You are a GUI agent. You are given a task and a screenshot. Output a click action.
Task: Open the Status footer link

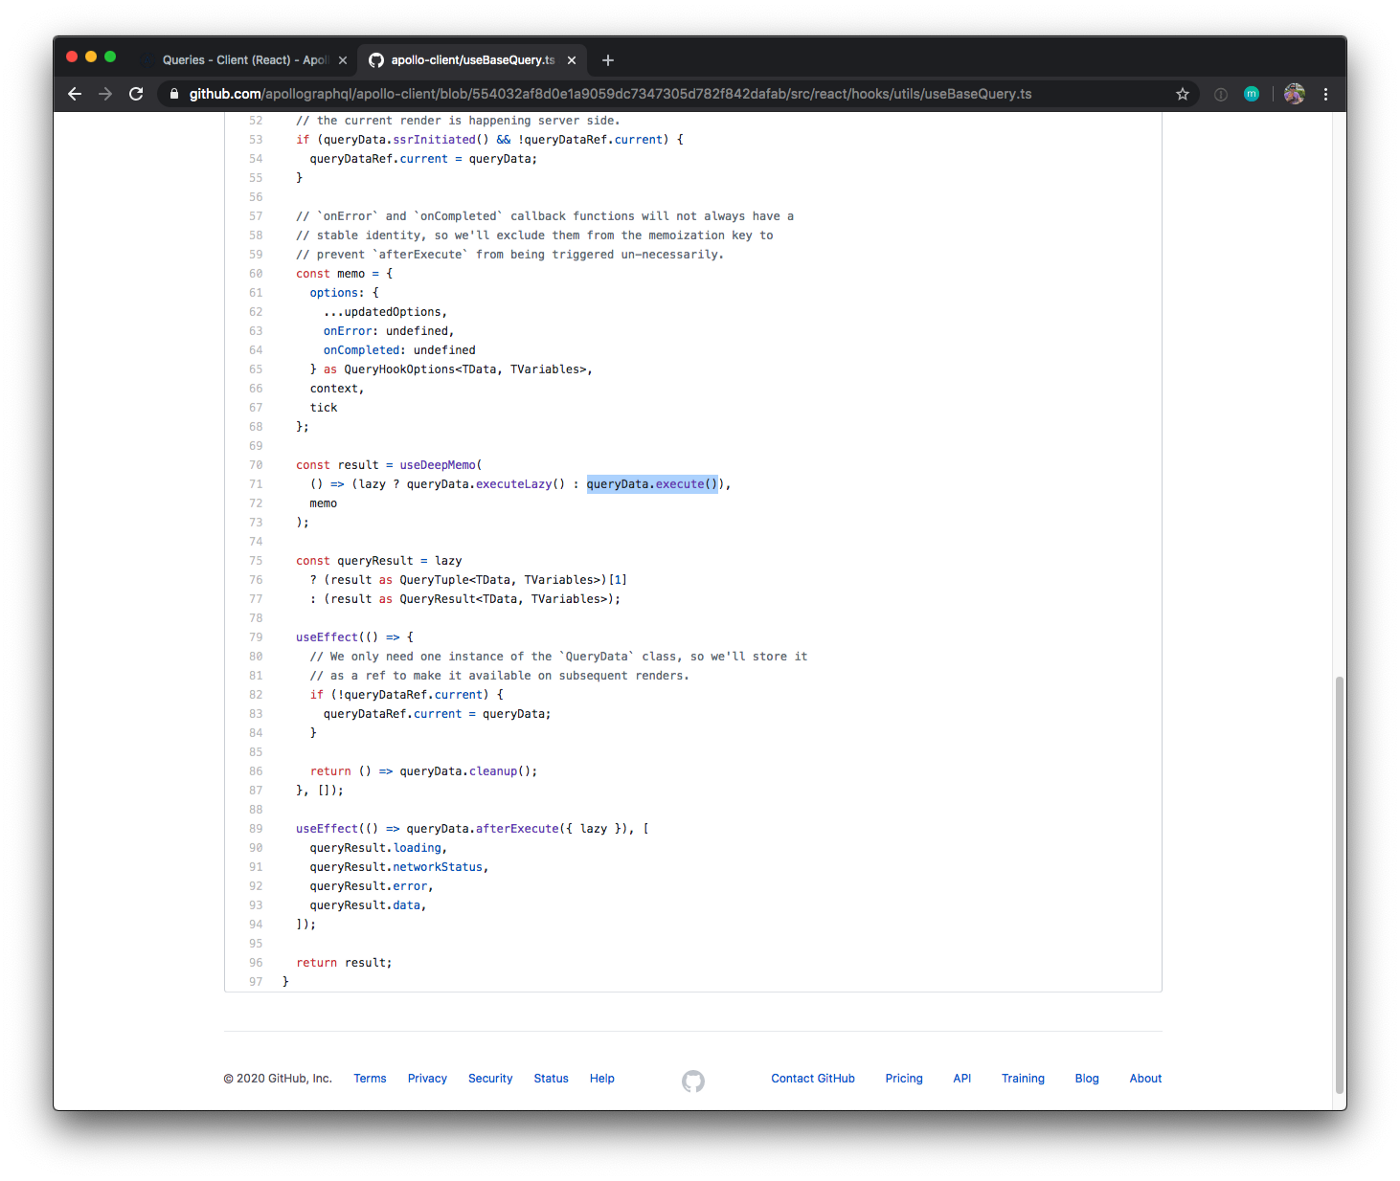point(551,1079)
